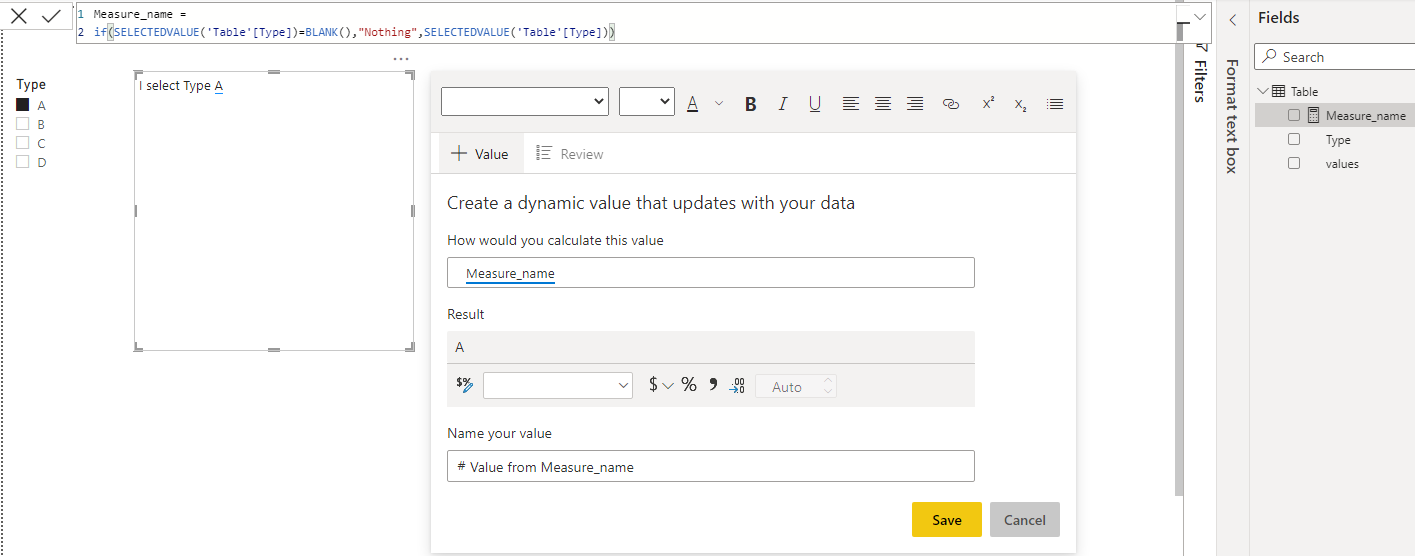Align text right

pyautogui.click(x=915, y=103)
